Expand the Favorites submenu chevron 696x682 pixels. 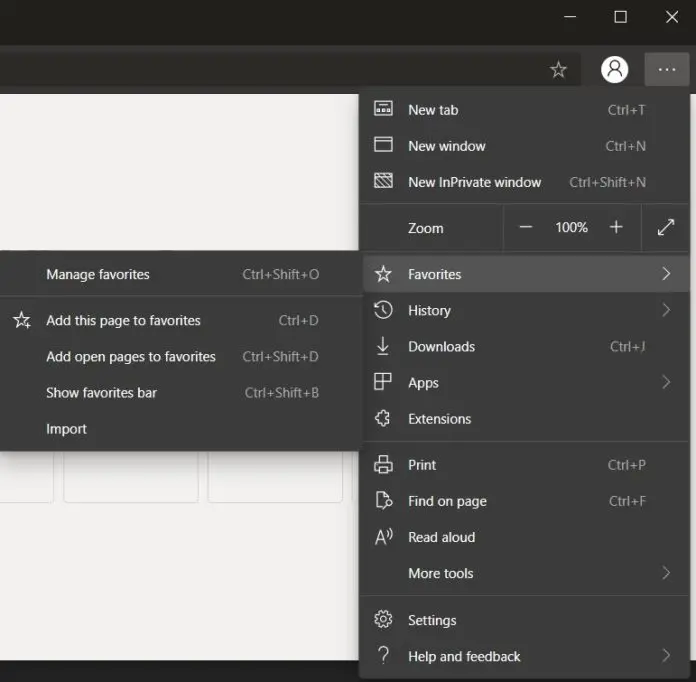(x=665, y=274)
